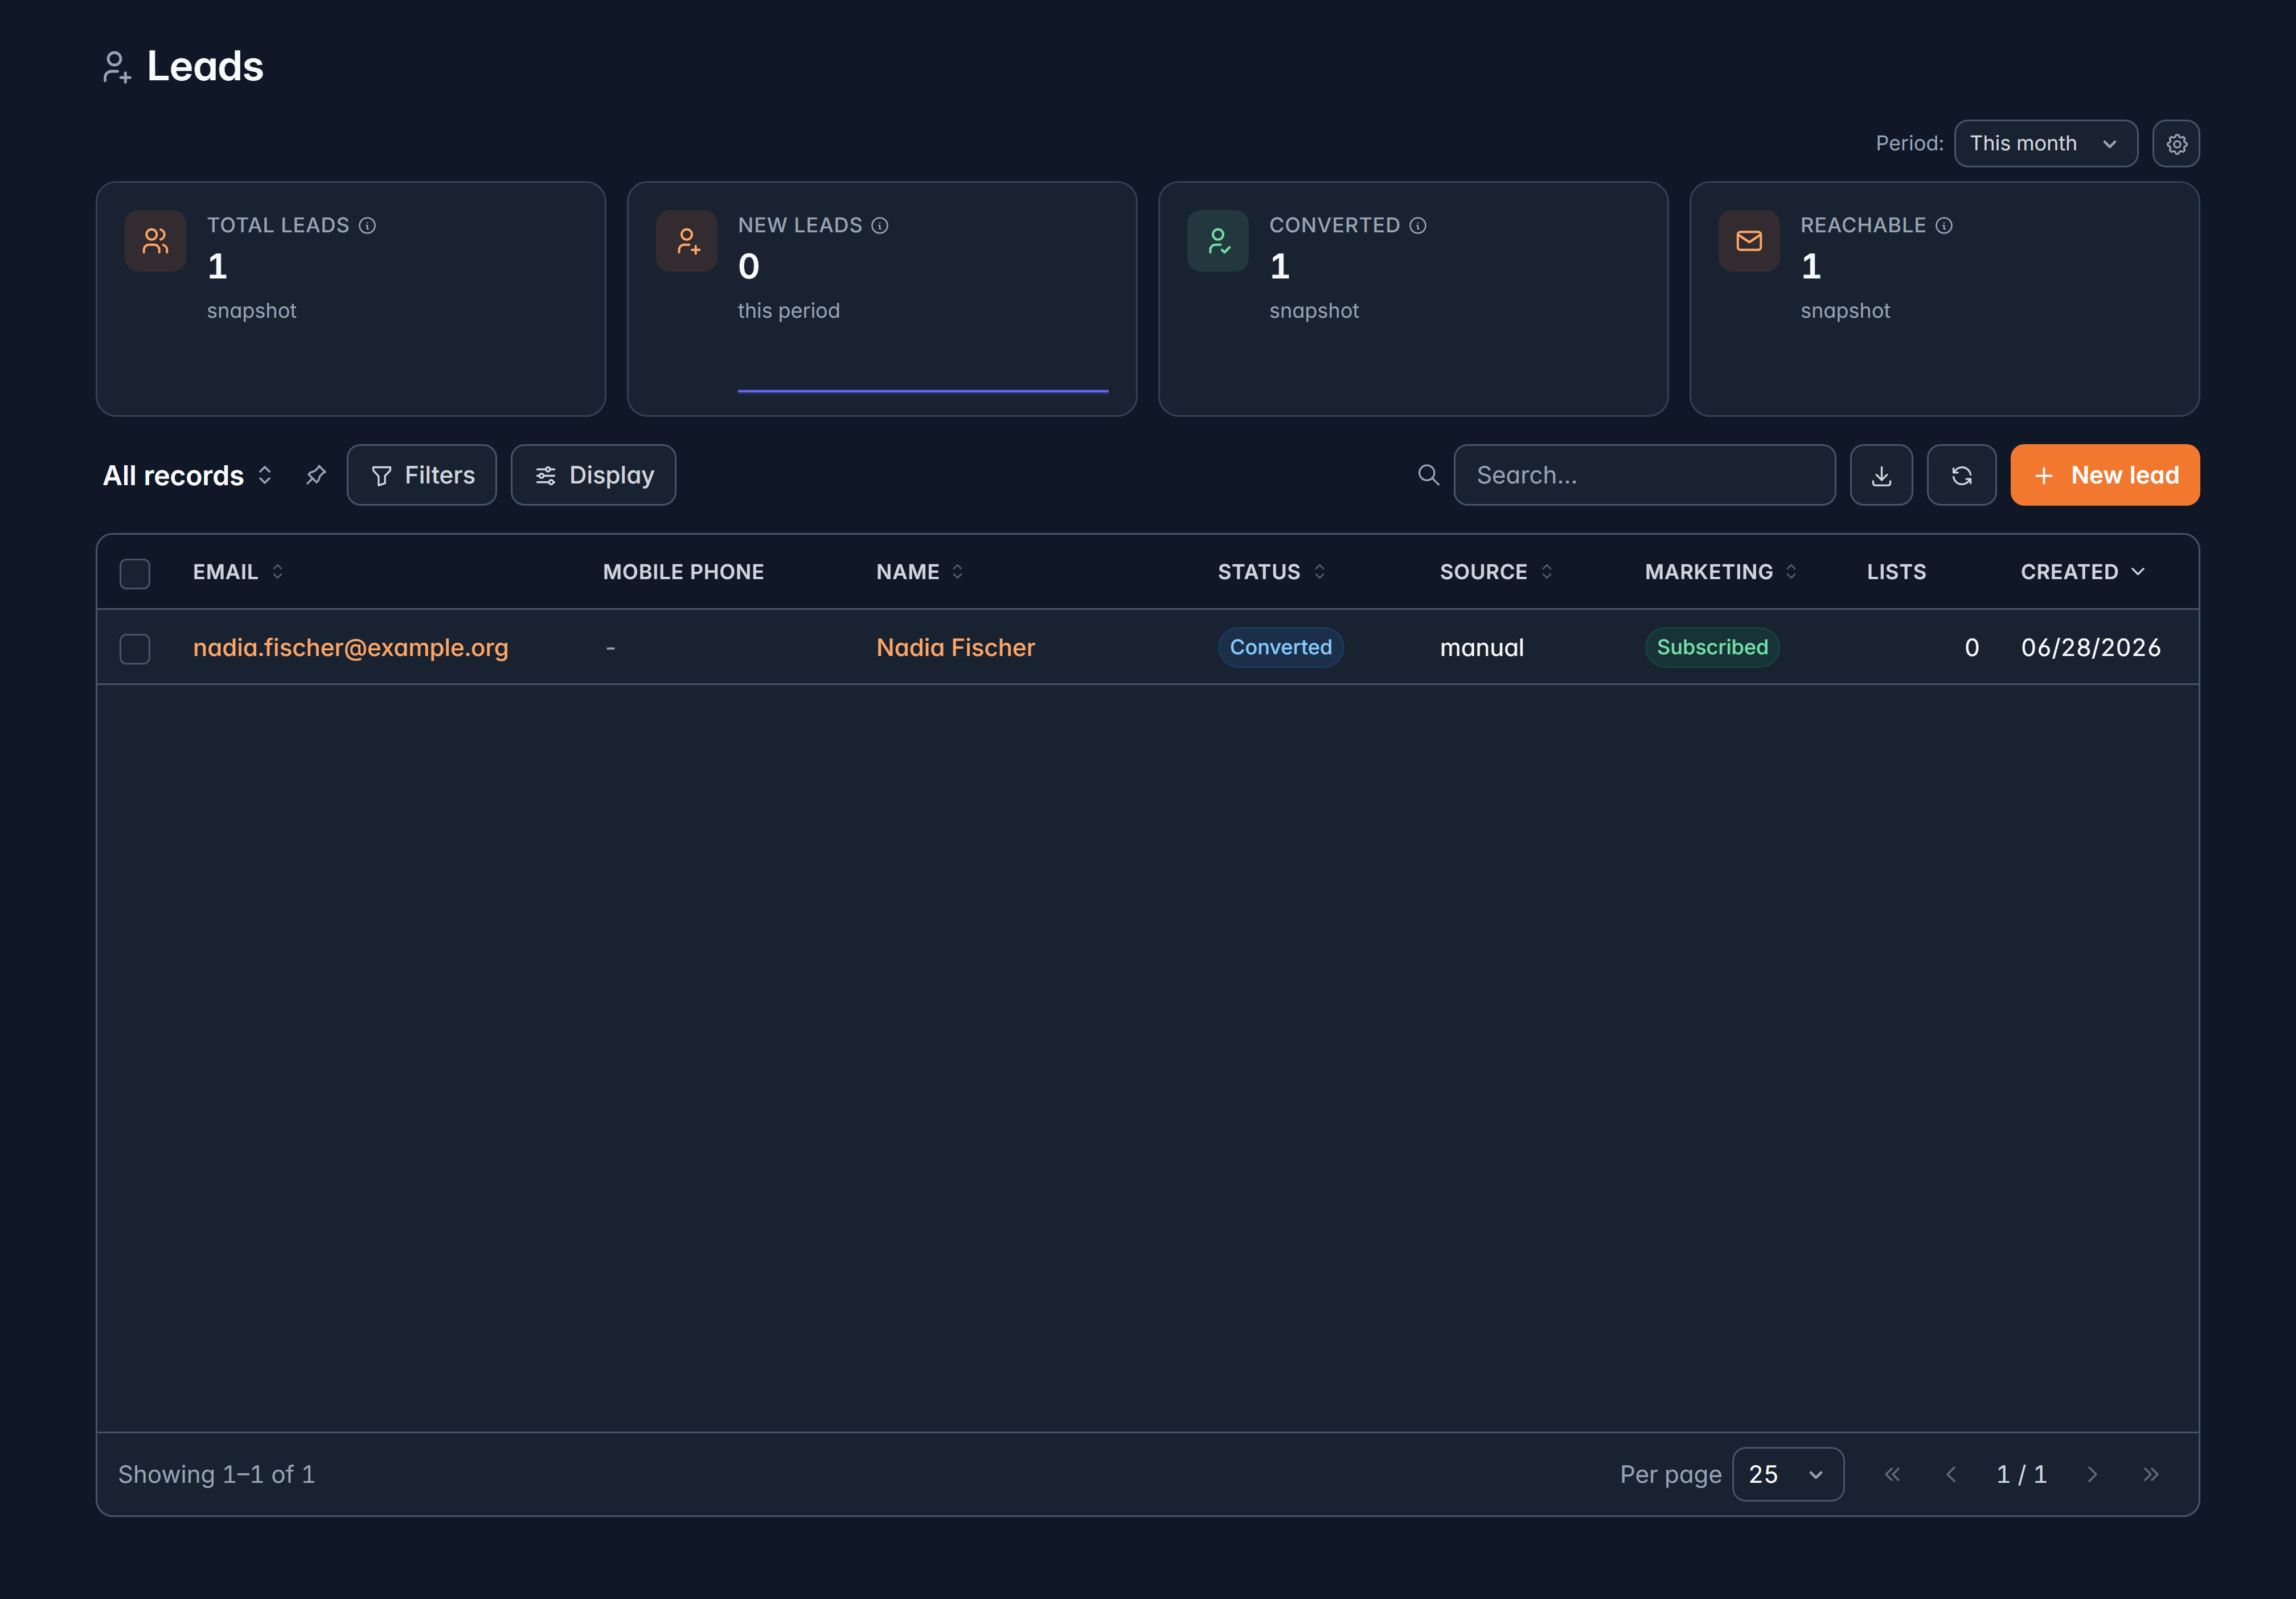Click the Converted status badge

[1281, 647]
